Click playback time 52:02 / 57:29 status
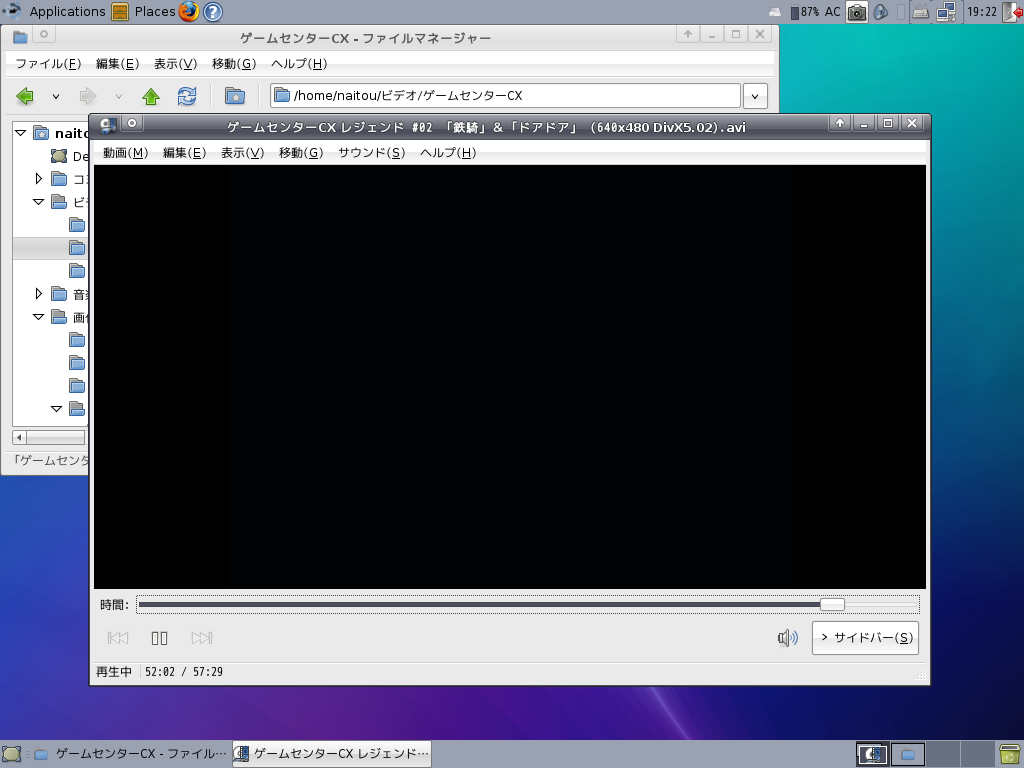This screenshot has width=1024, height=768. click(x=184, y=671)
